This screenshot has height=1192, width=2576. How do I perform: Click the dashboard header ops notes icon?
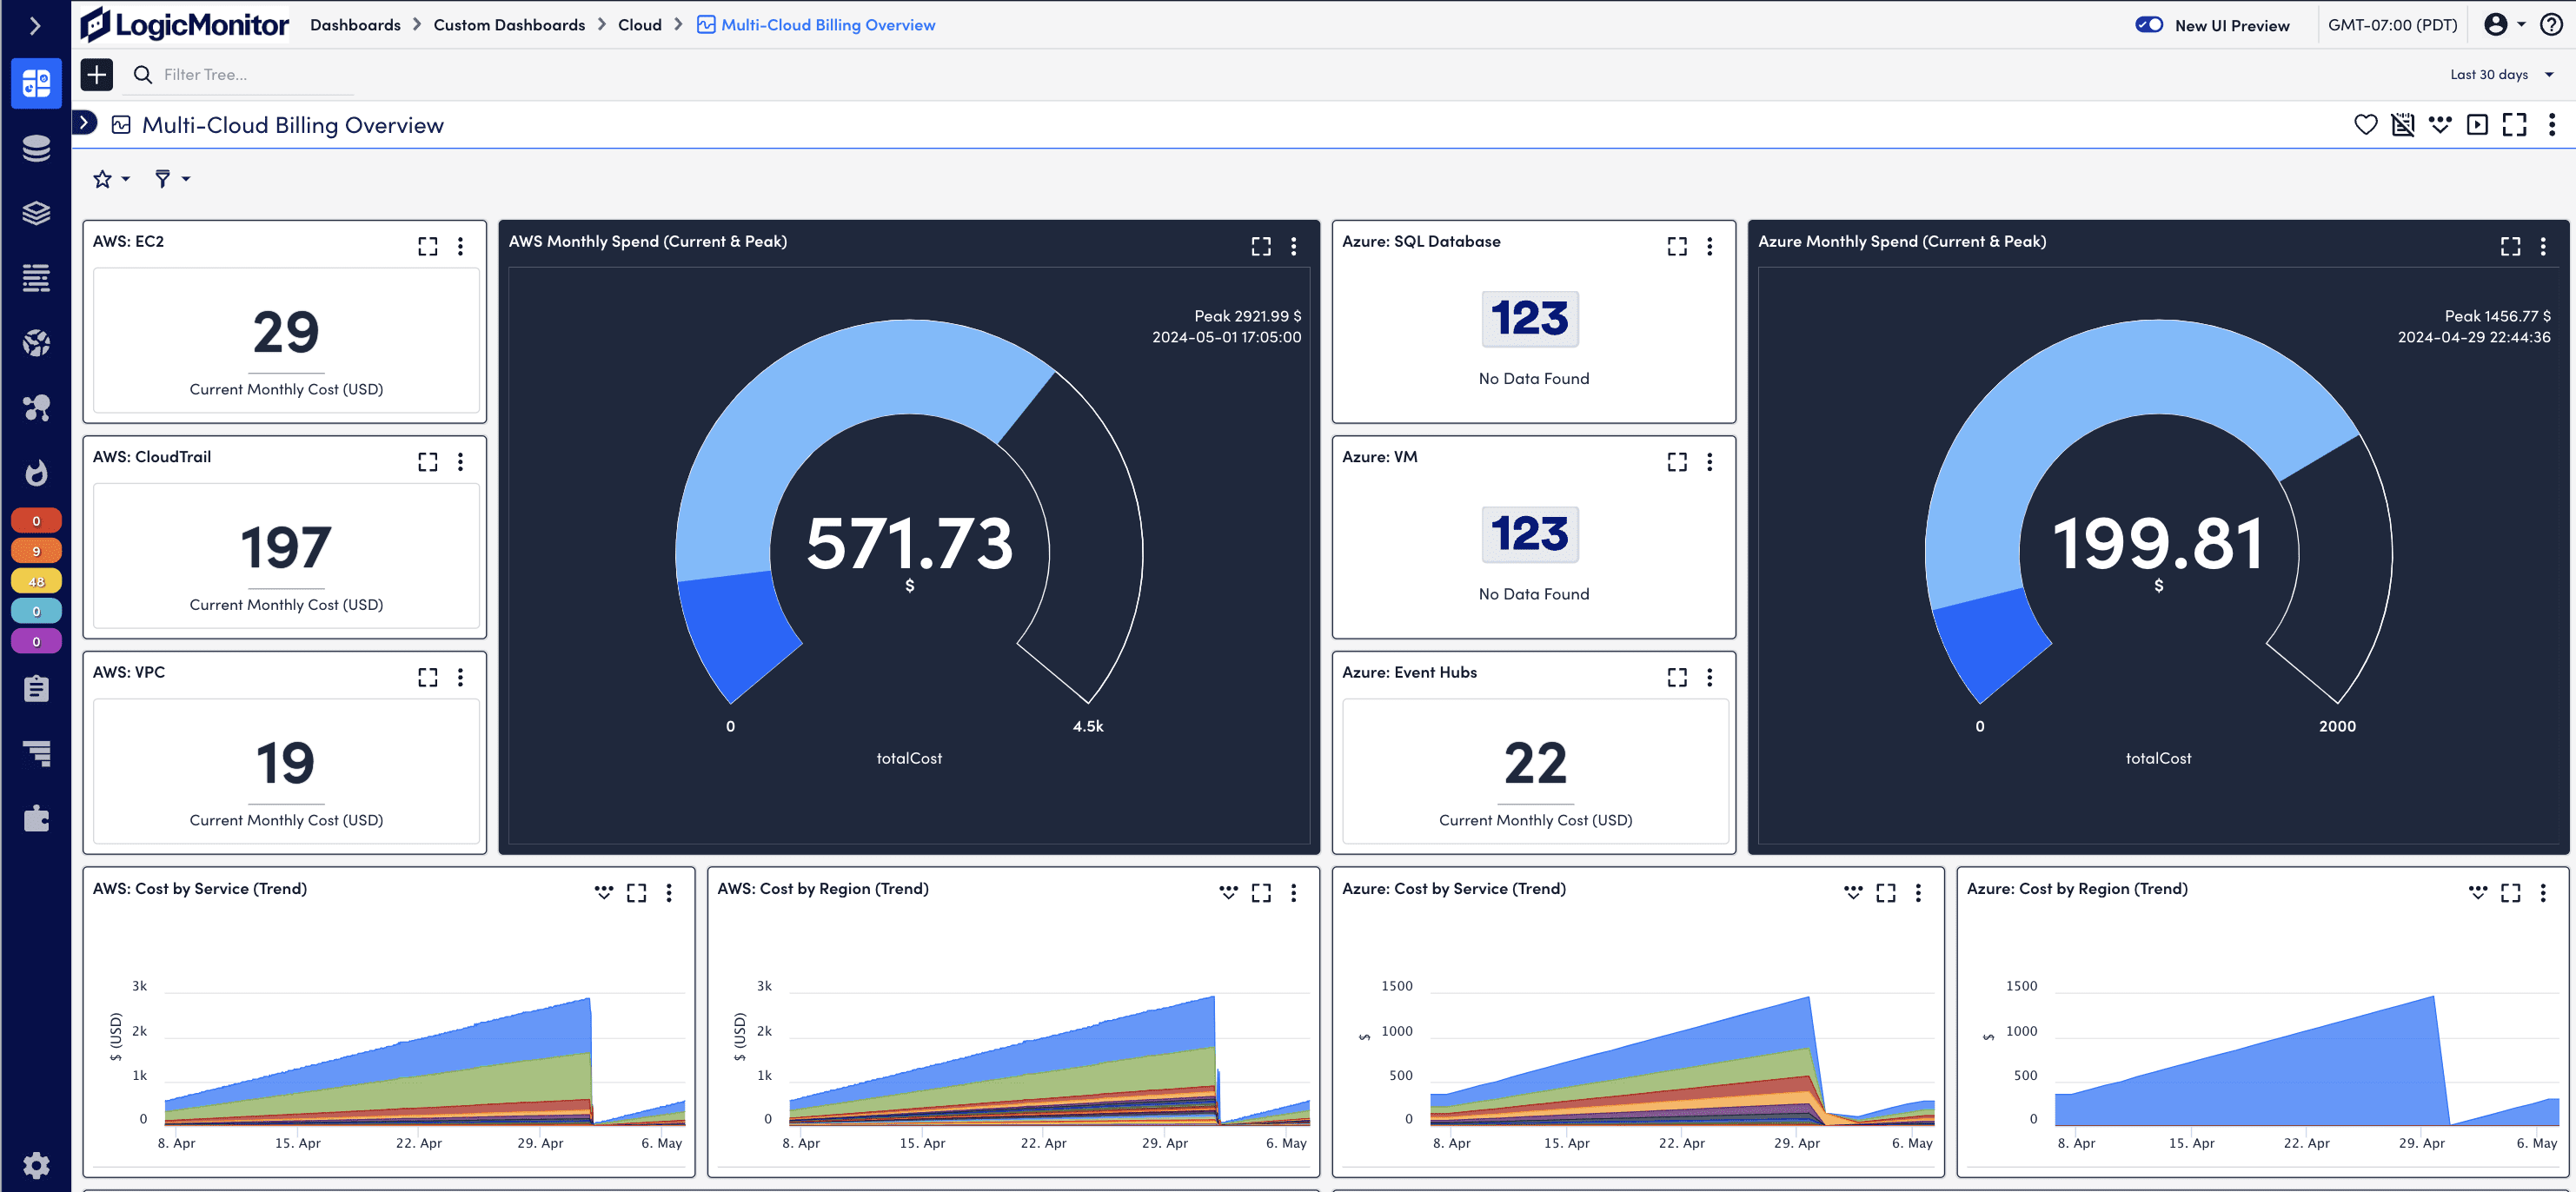(2440, 124)
